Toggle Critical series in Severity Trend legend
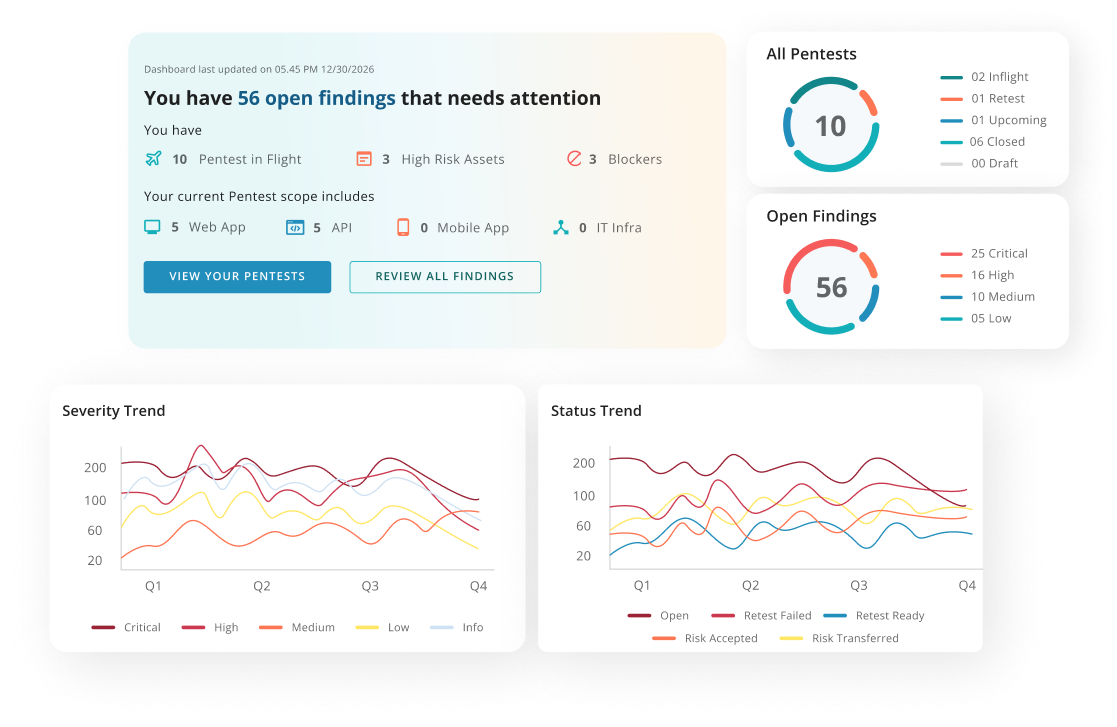 (x=126, y=627)
